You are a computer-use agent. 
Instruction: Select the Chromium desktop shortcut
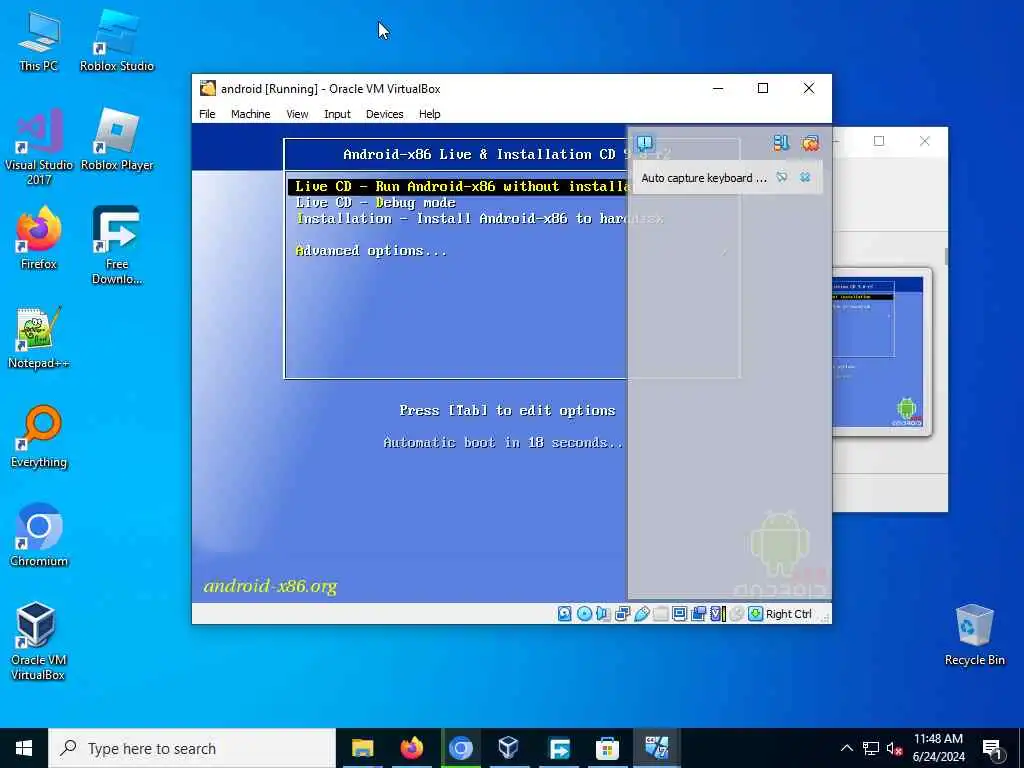point(39,536)
